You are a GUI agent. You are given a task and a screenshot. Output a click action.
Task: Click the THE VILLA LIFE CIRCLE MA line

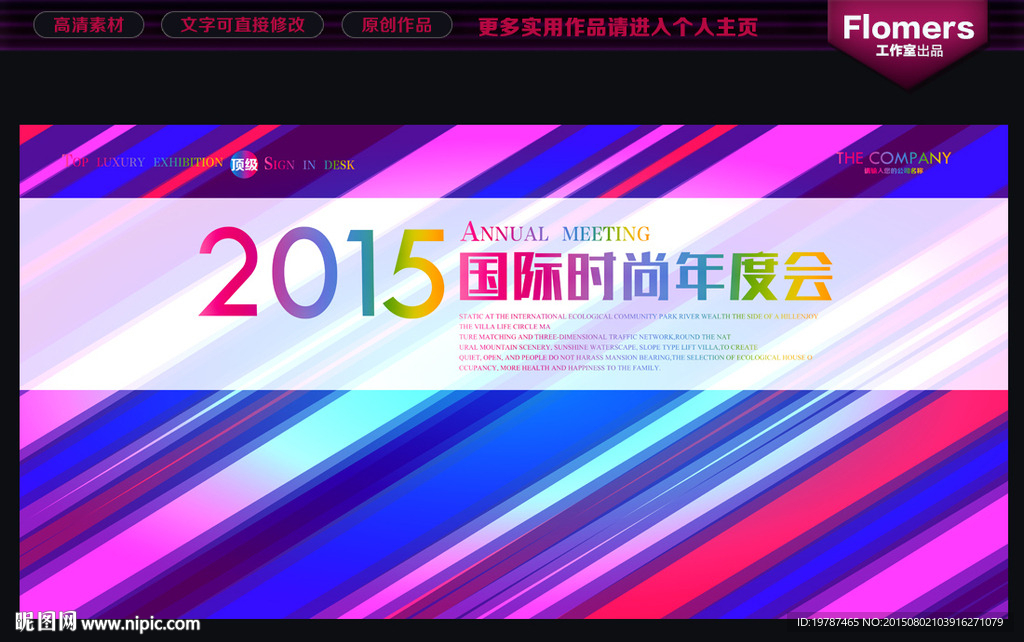505,327
